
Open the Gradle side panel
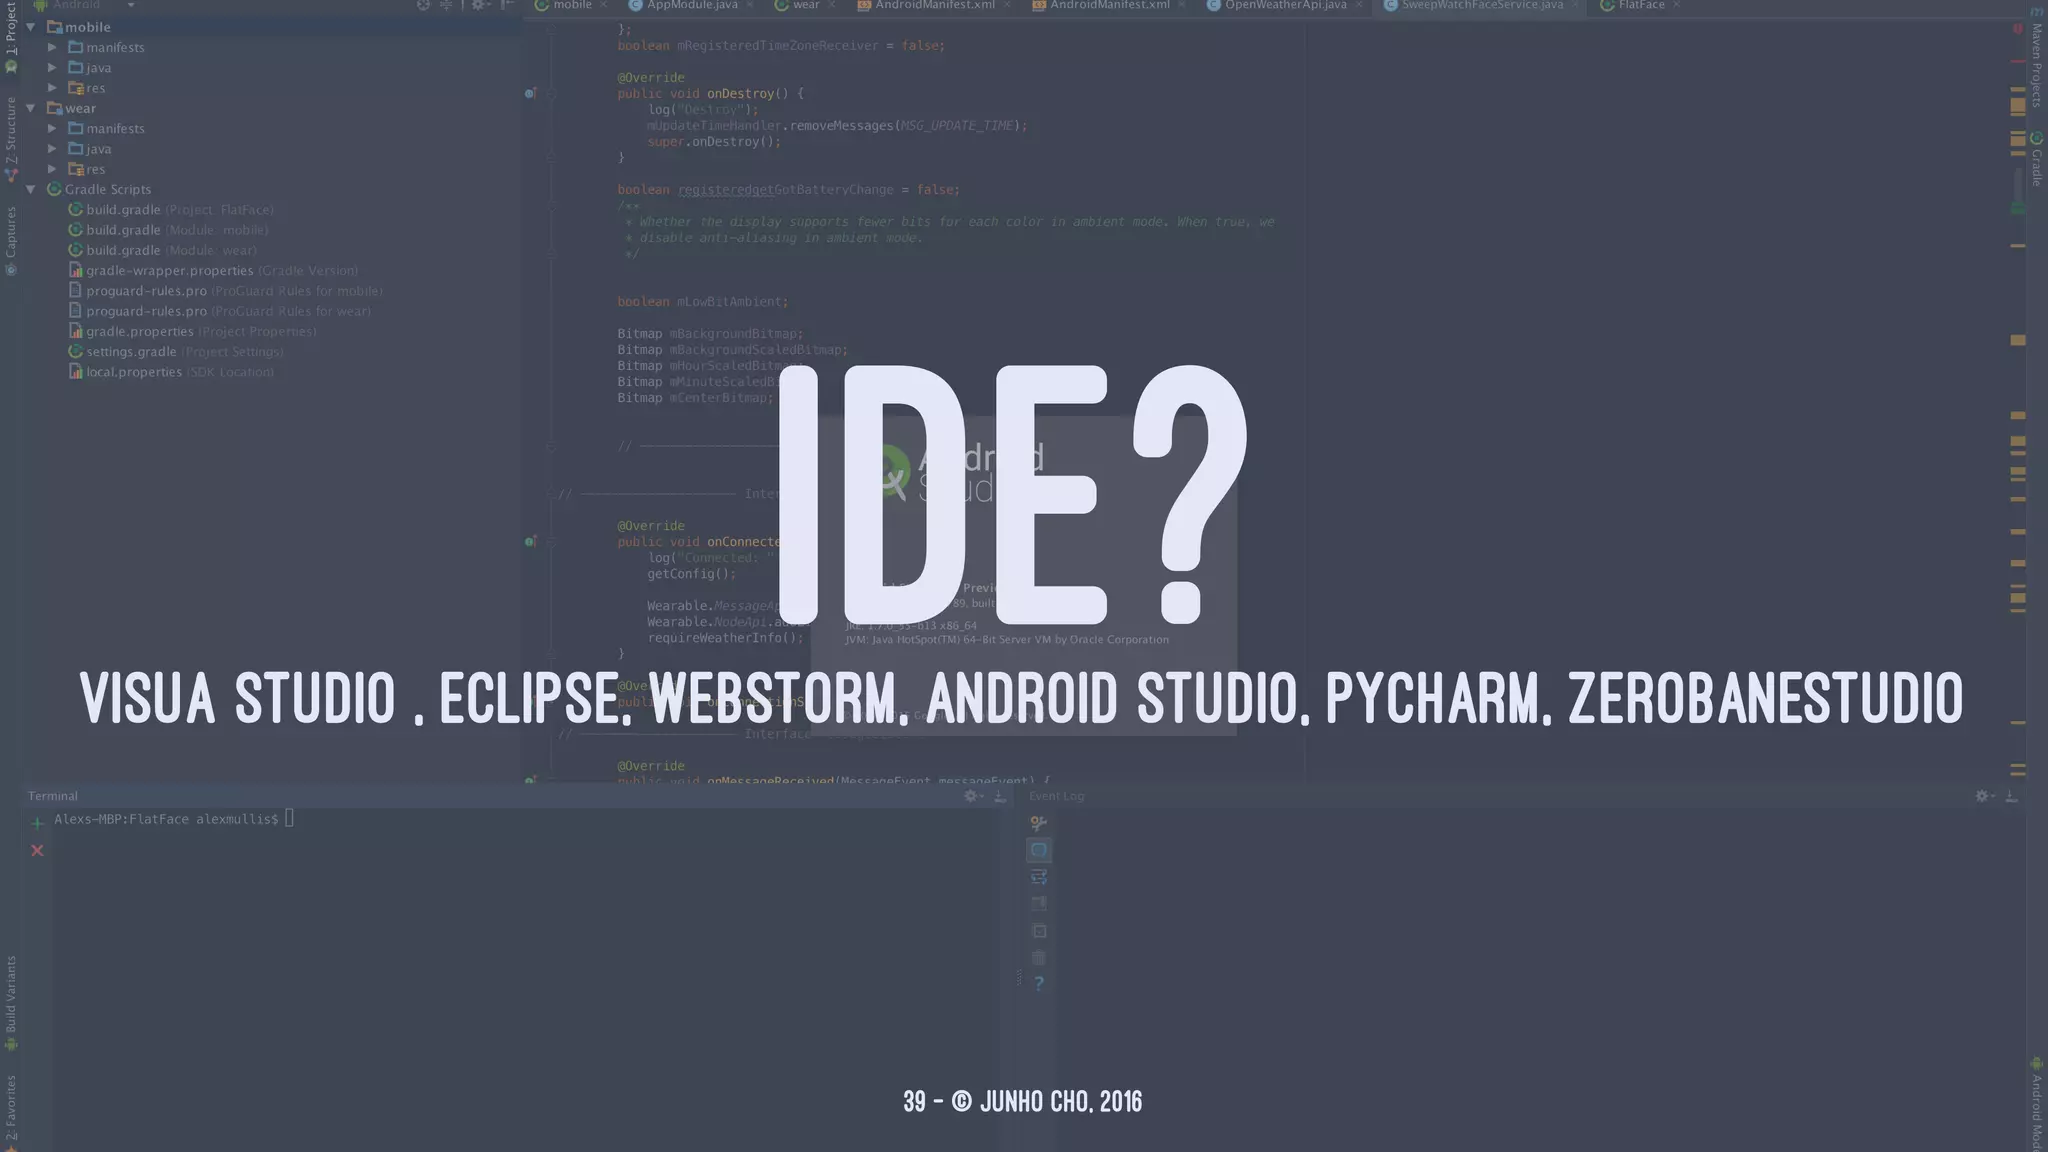[x=2037, y=159]
